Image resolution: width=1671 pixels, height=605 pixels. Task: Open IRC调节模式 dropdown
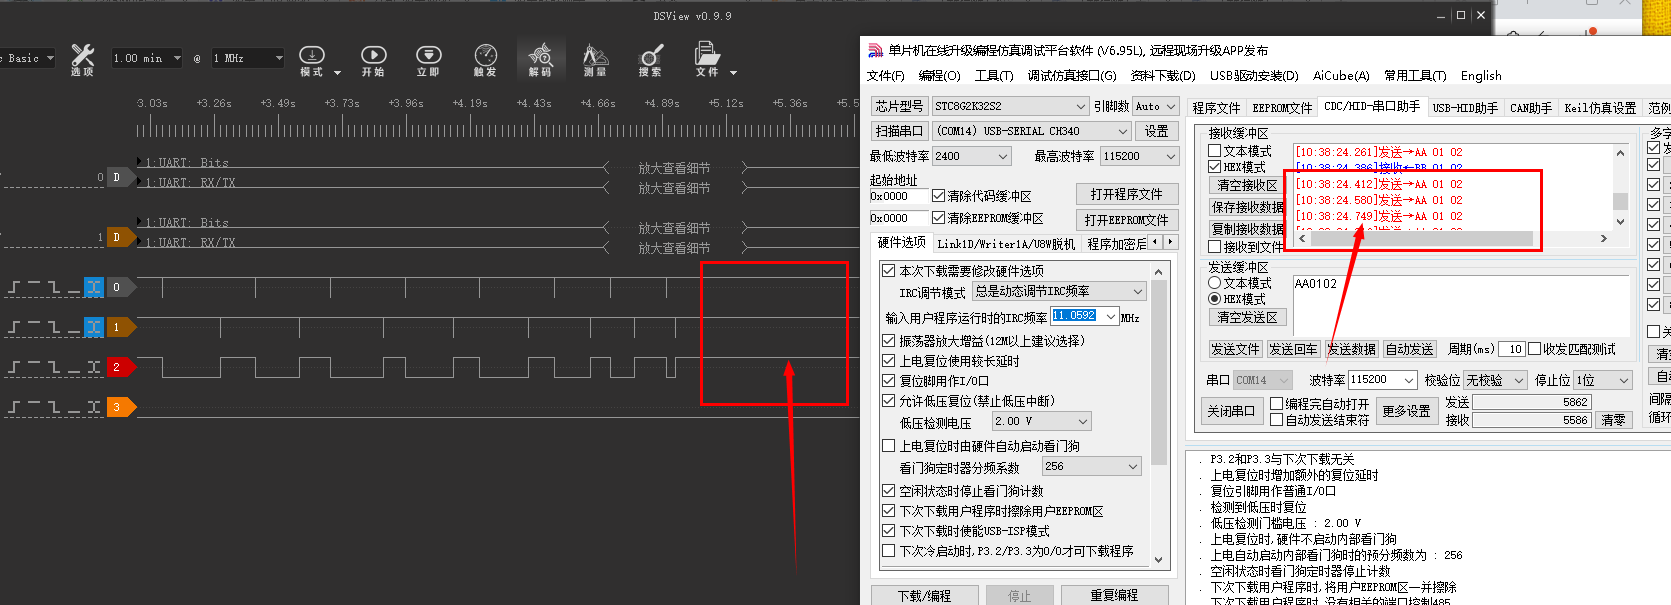[1059, 291]
